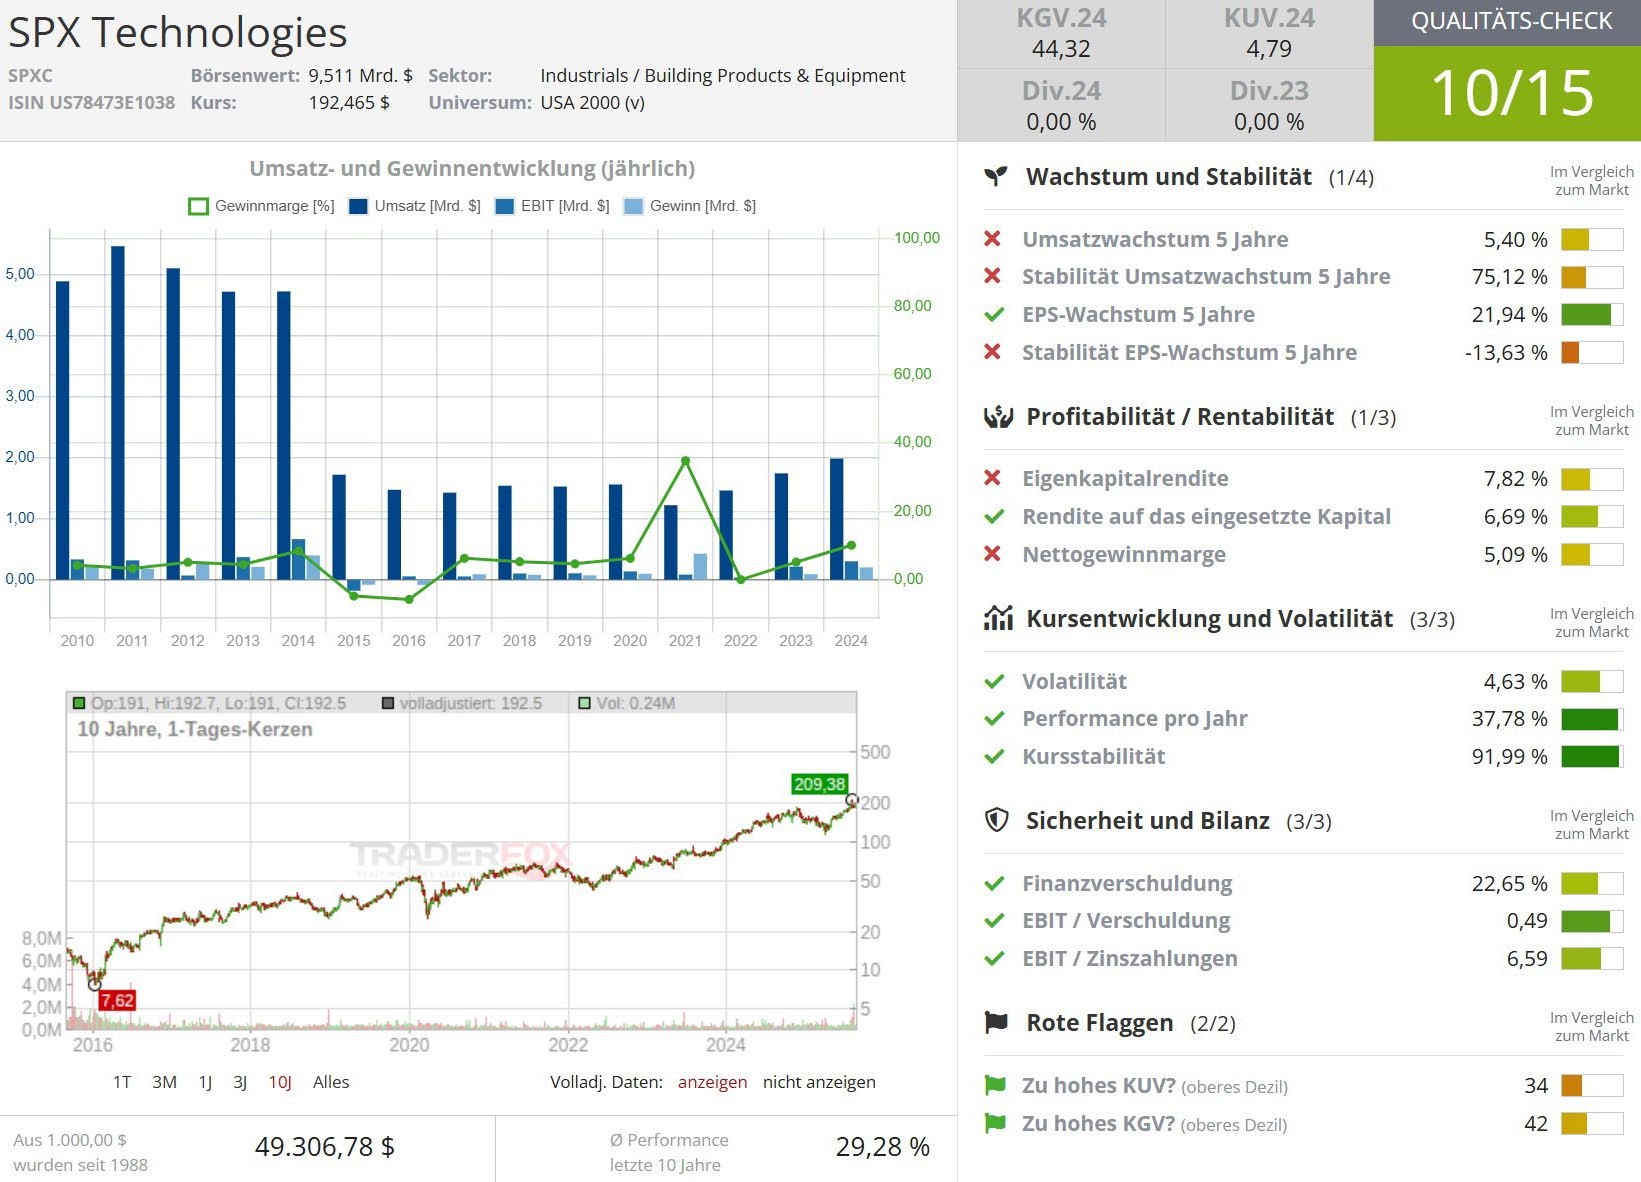Click the plant icon beside Wachstum und Stabilität
1641x1182 pixels.
(996, 177)
